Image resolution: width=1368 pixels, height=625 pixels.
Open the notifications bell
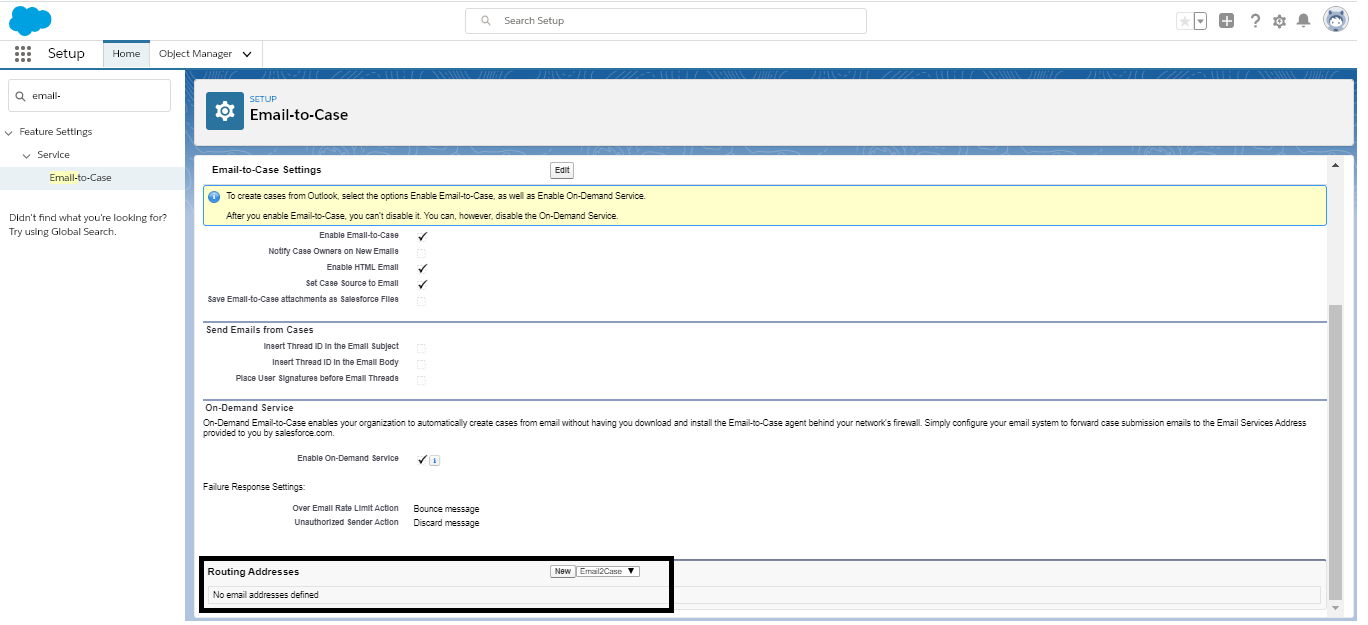[1303, 21]
